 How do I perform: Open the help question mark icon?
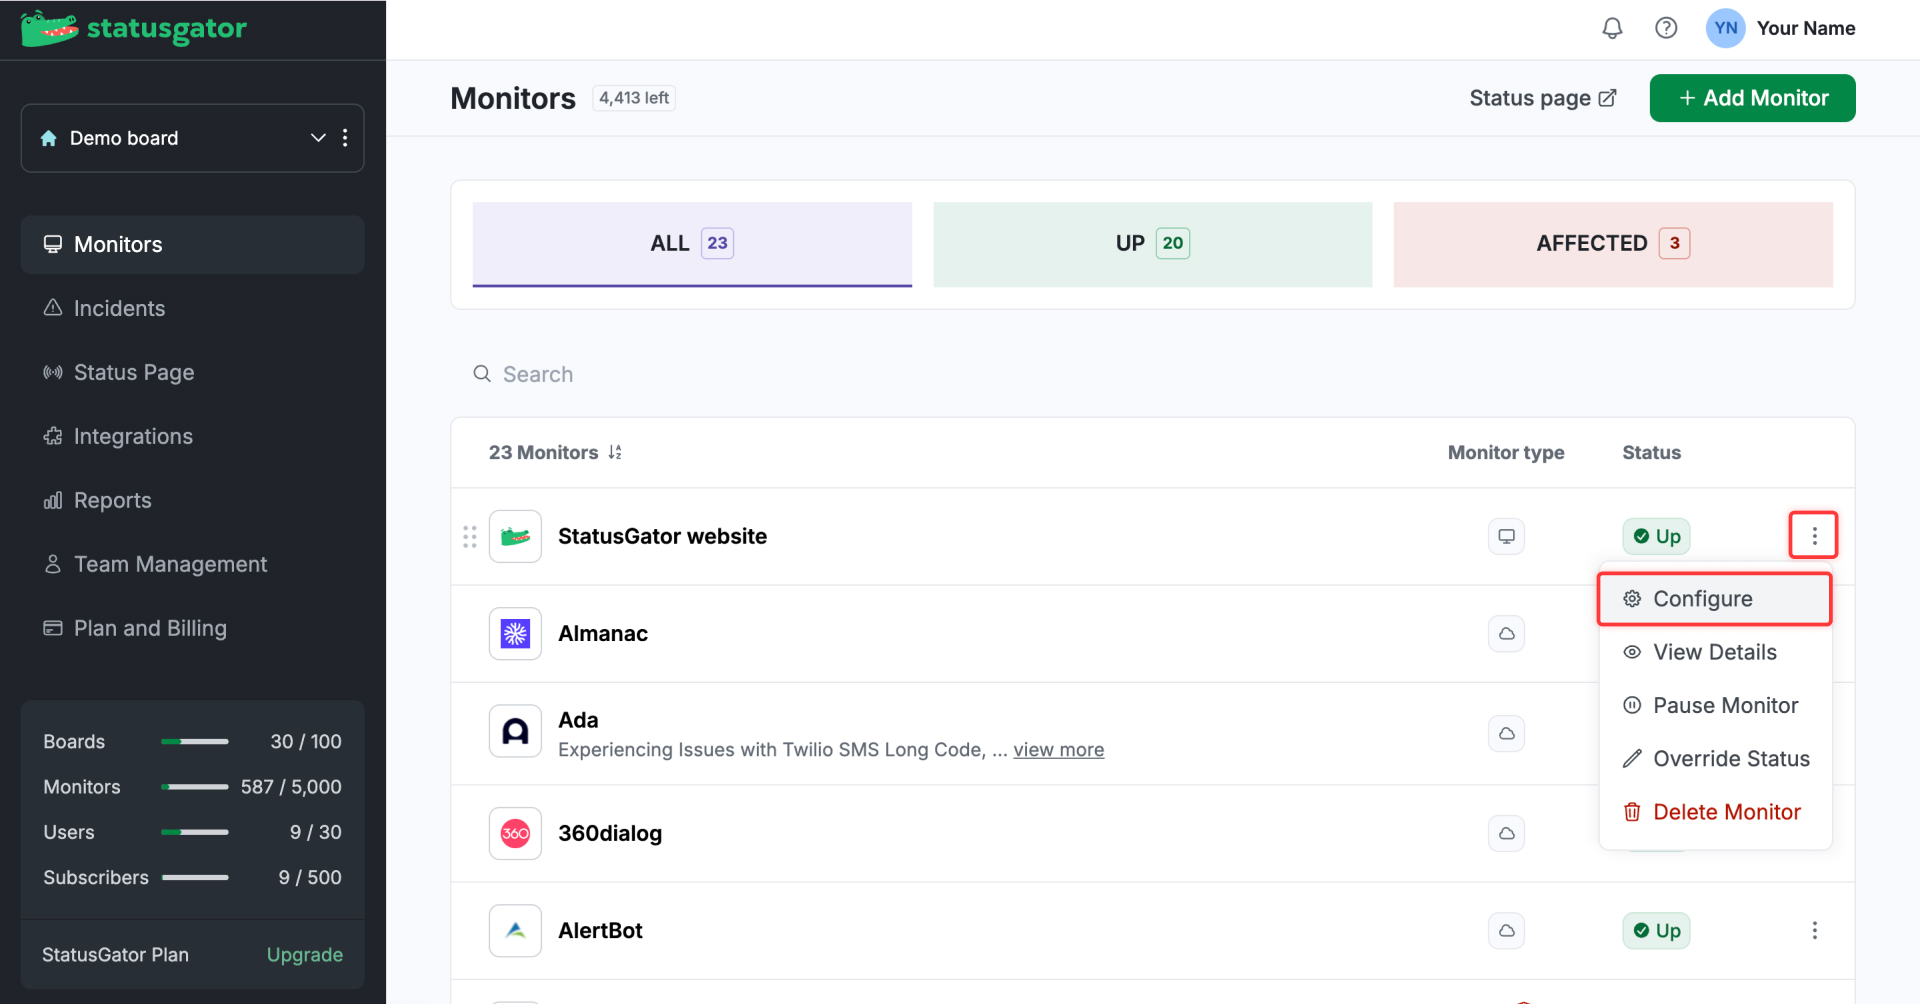[x=1666, y=28]
